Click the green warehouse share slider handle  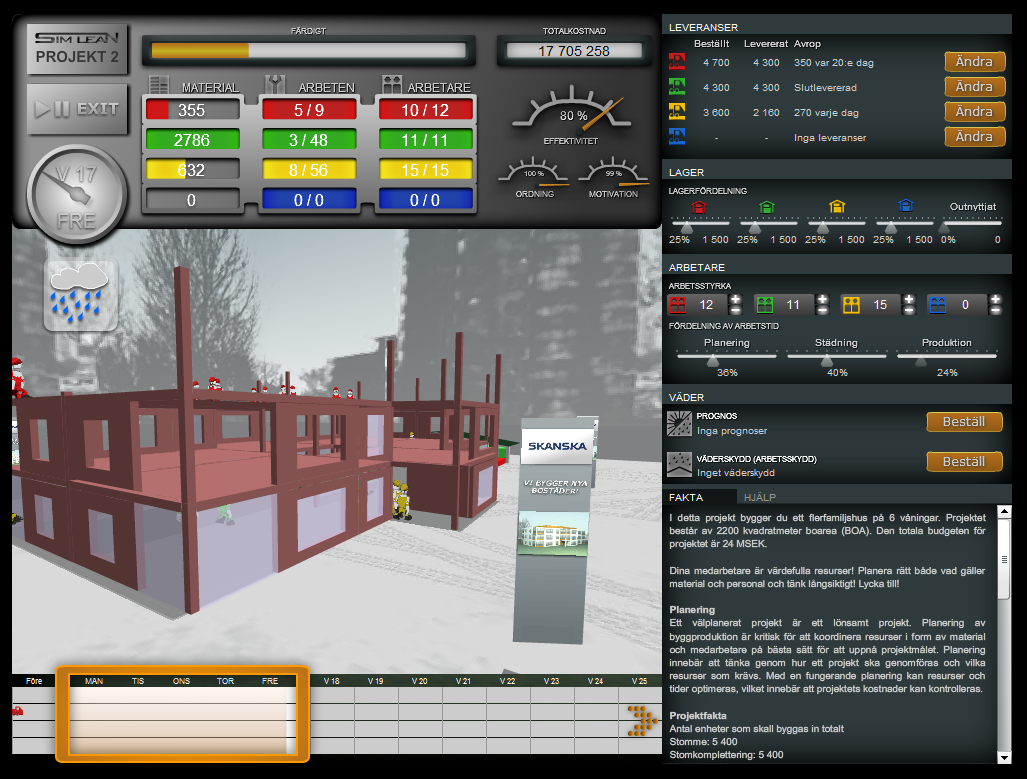click(x=755, y=228)
